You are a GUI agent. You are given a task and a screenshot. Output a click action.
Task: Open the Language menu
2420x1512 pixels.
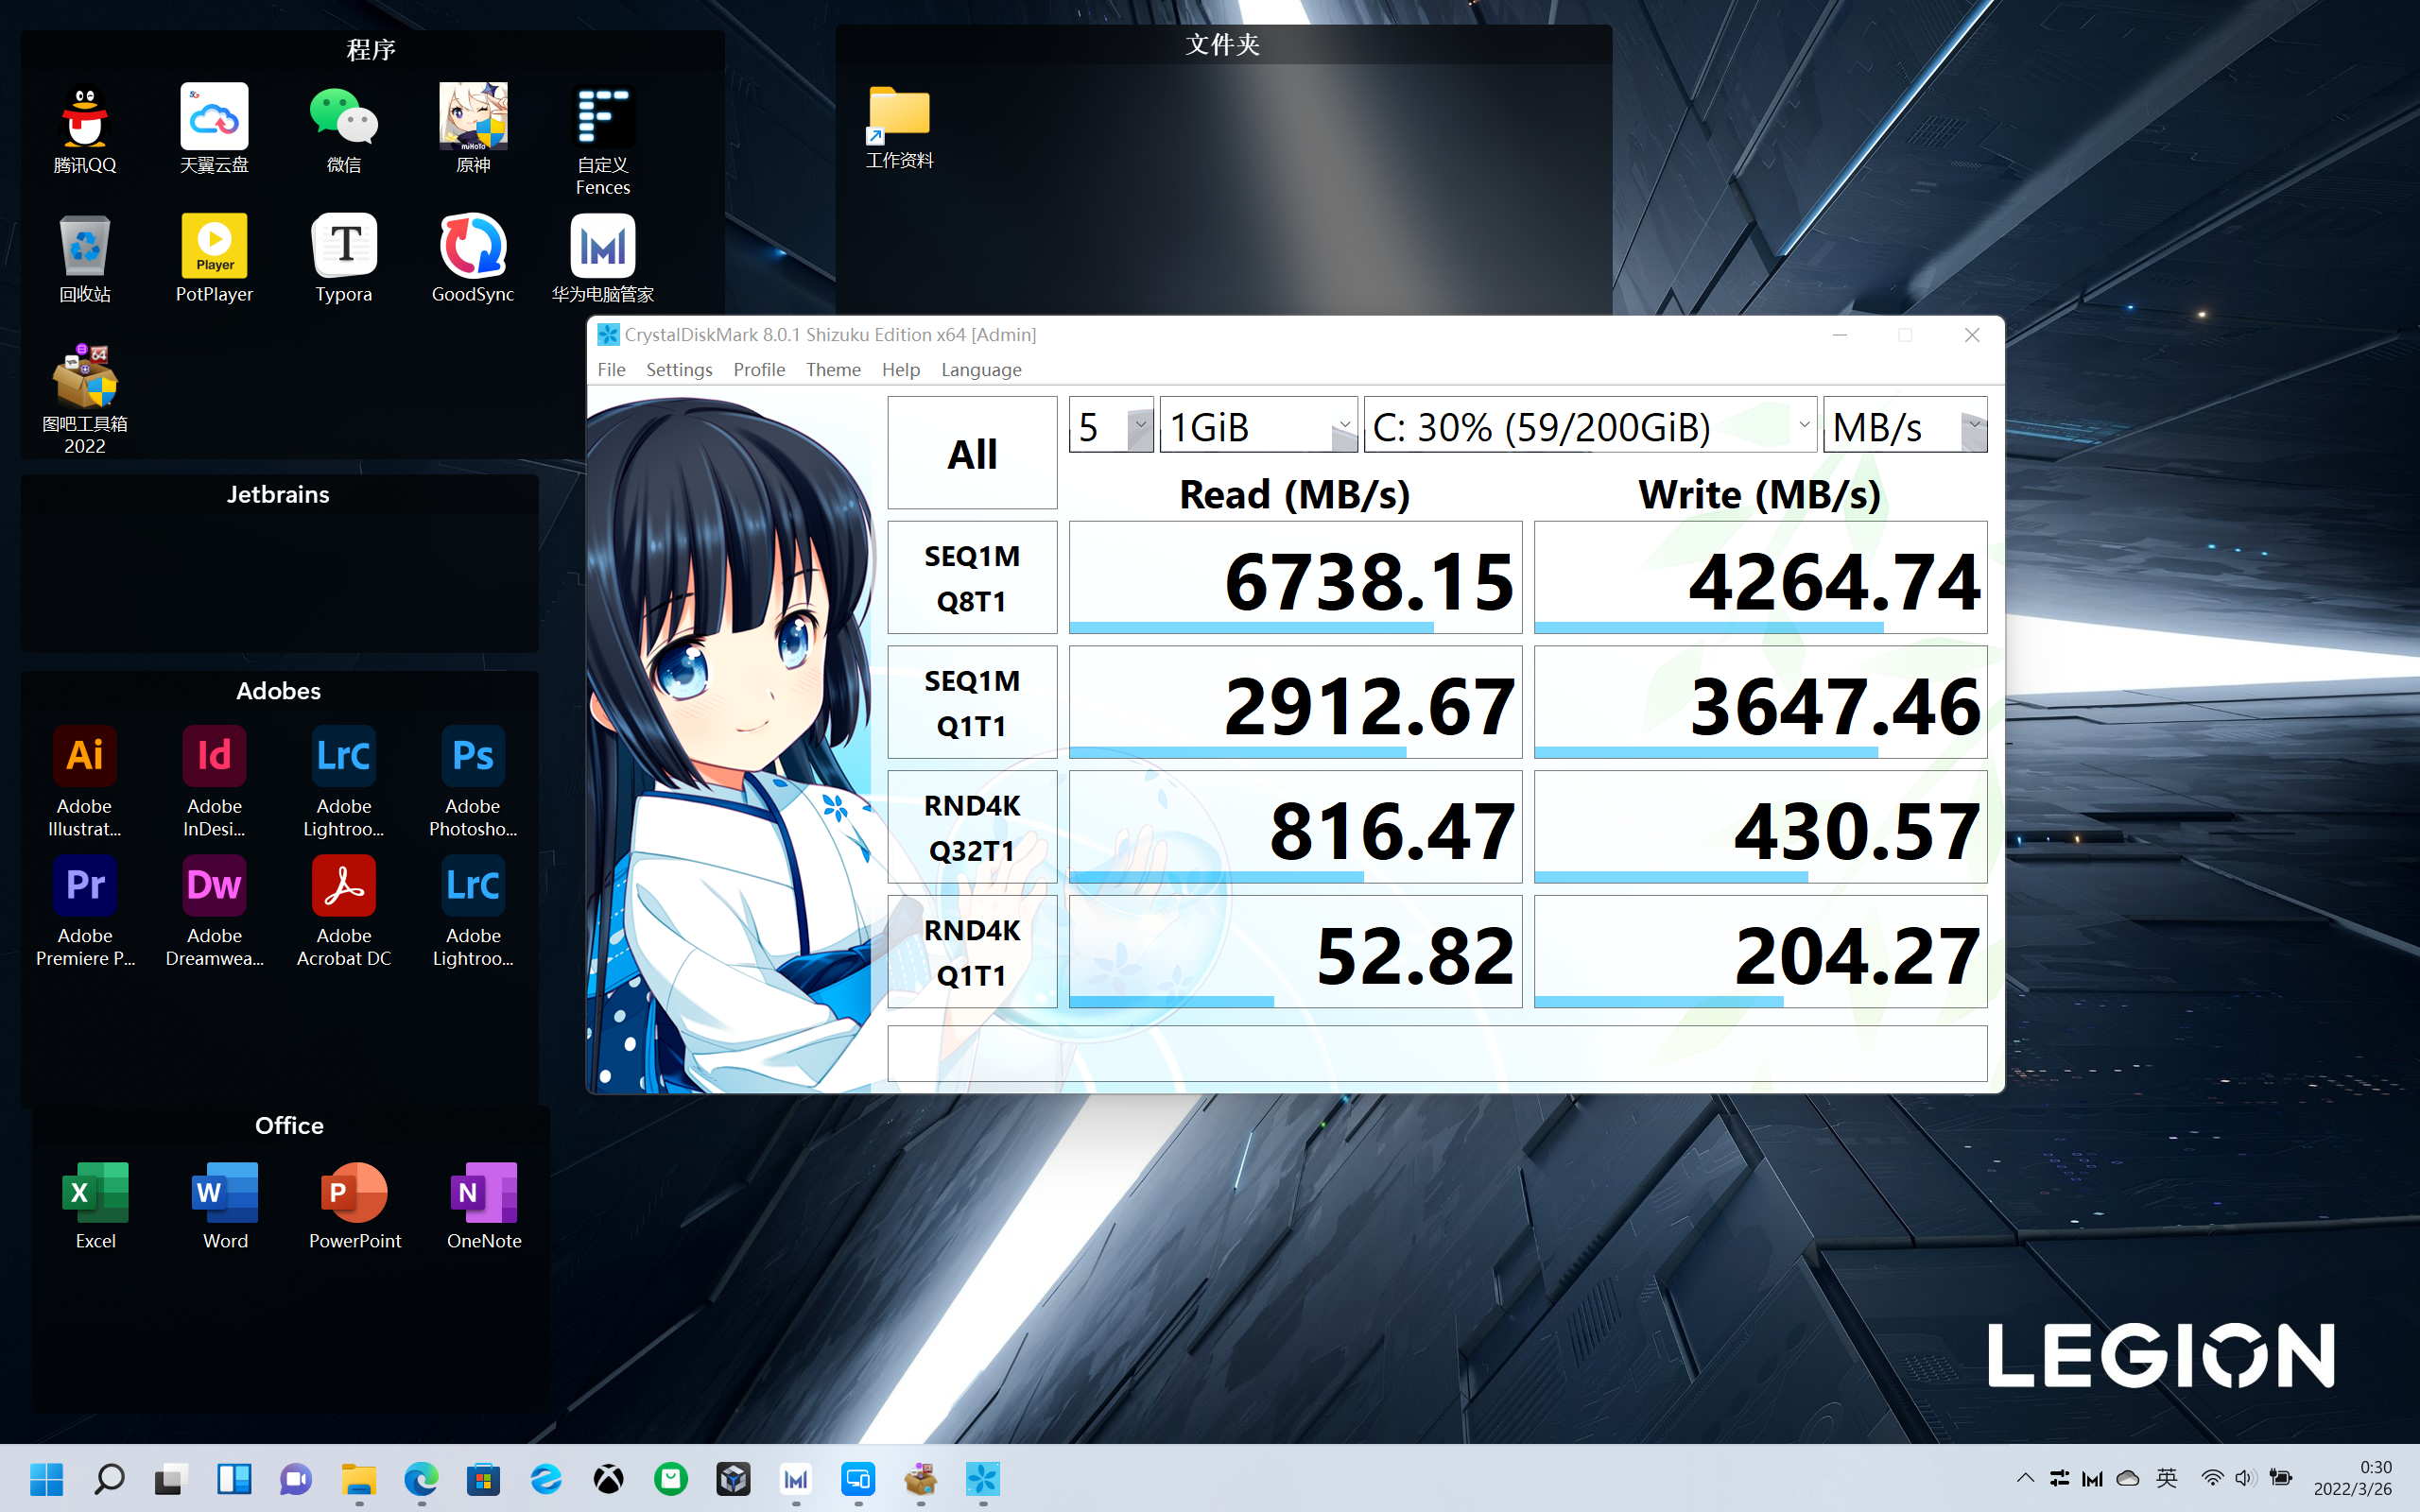pos(981,369)
